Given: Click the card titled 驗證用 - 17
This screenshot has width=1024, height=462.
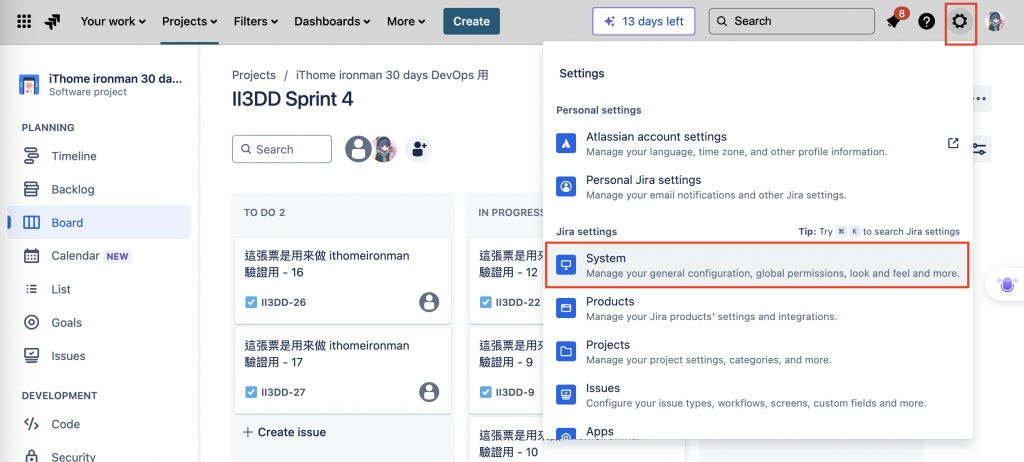Looking at the screenshot, I should click(343, 371).
